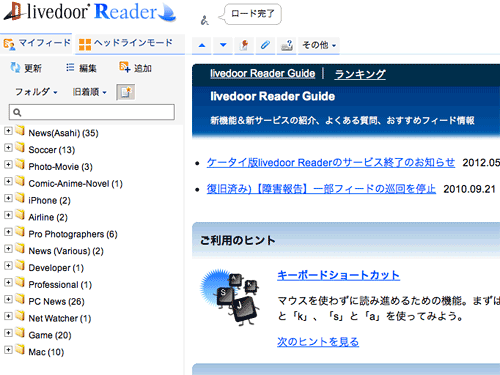Expand the Airline folder
The height and width of the screenshot is (375, 500).
point(8,215)
